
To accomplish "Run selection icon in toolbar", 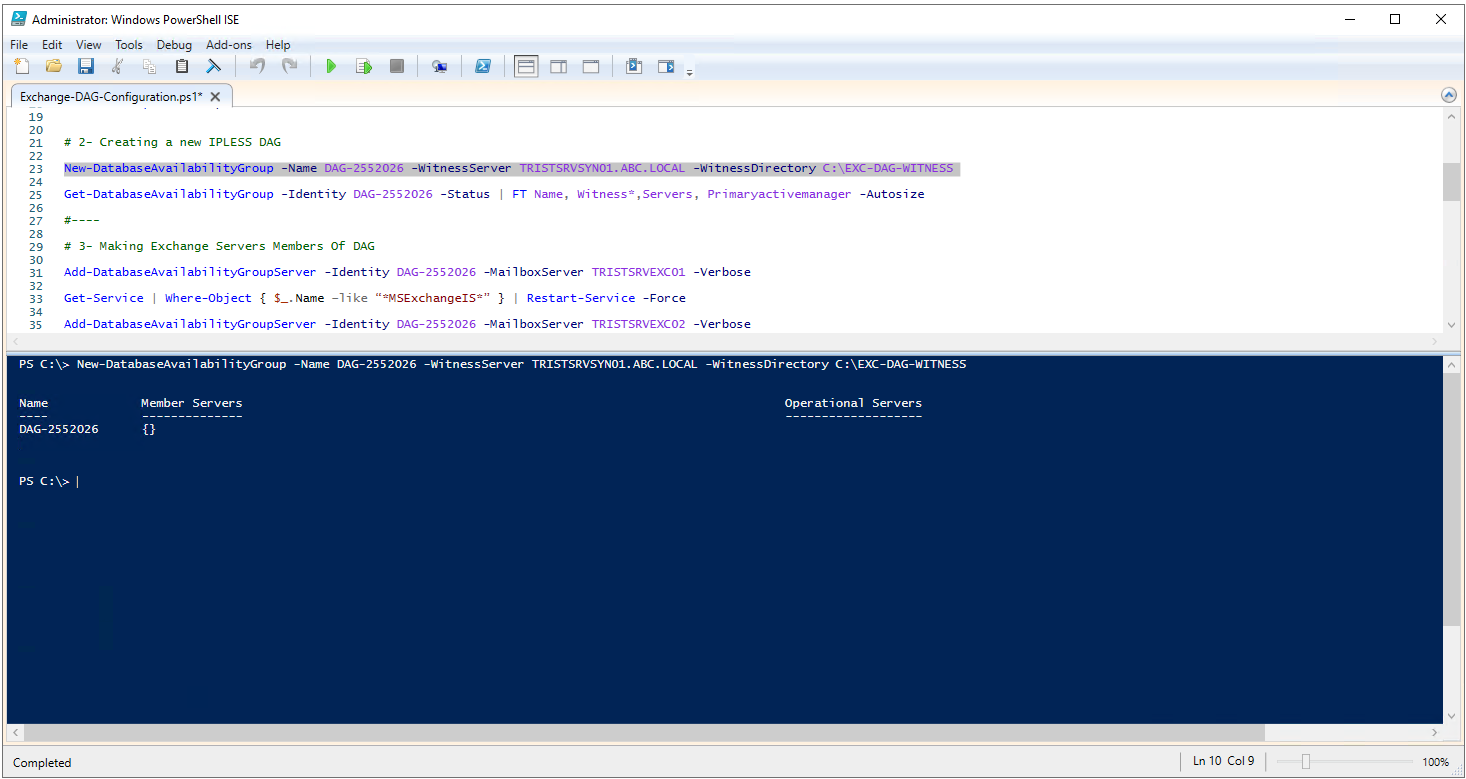I will point(364,66).
